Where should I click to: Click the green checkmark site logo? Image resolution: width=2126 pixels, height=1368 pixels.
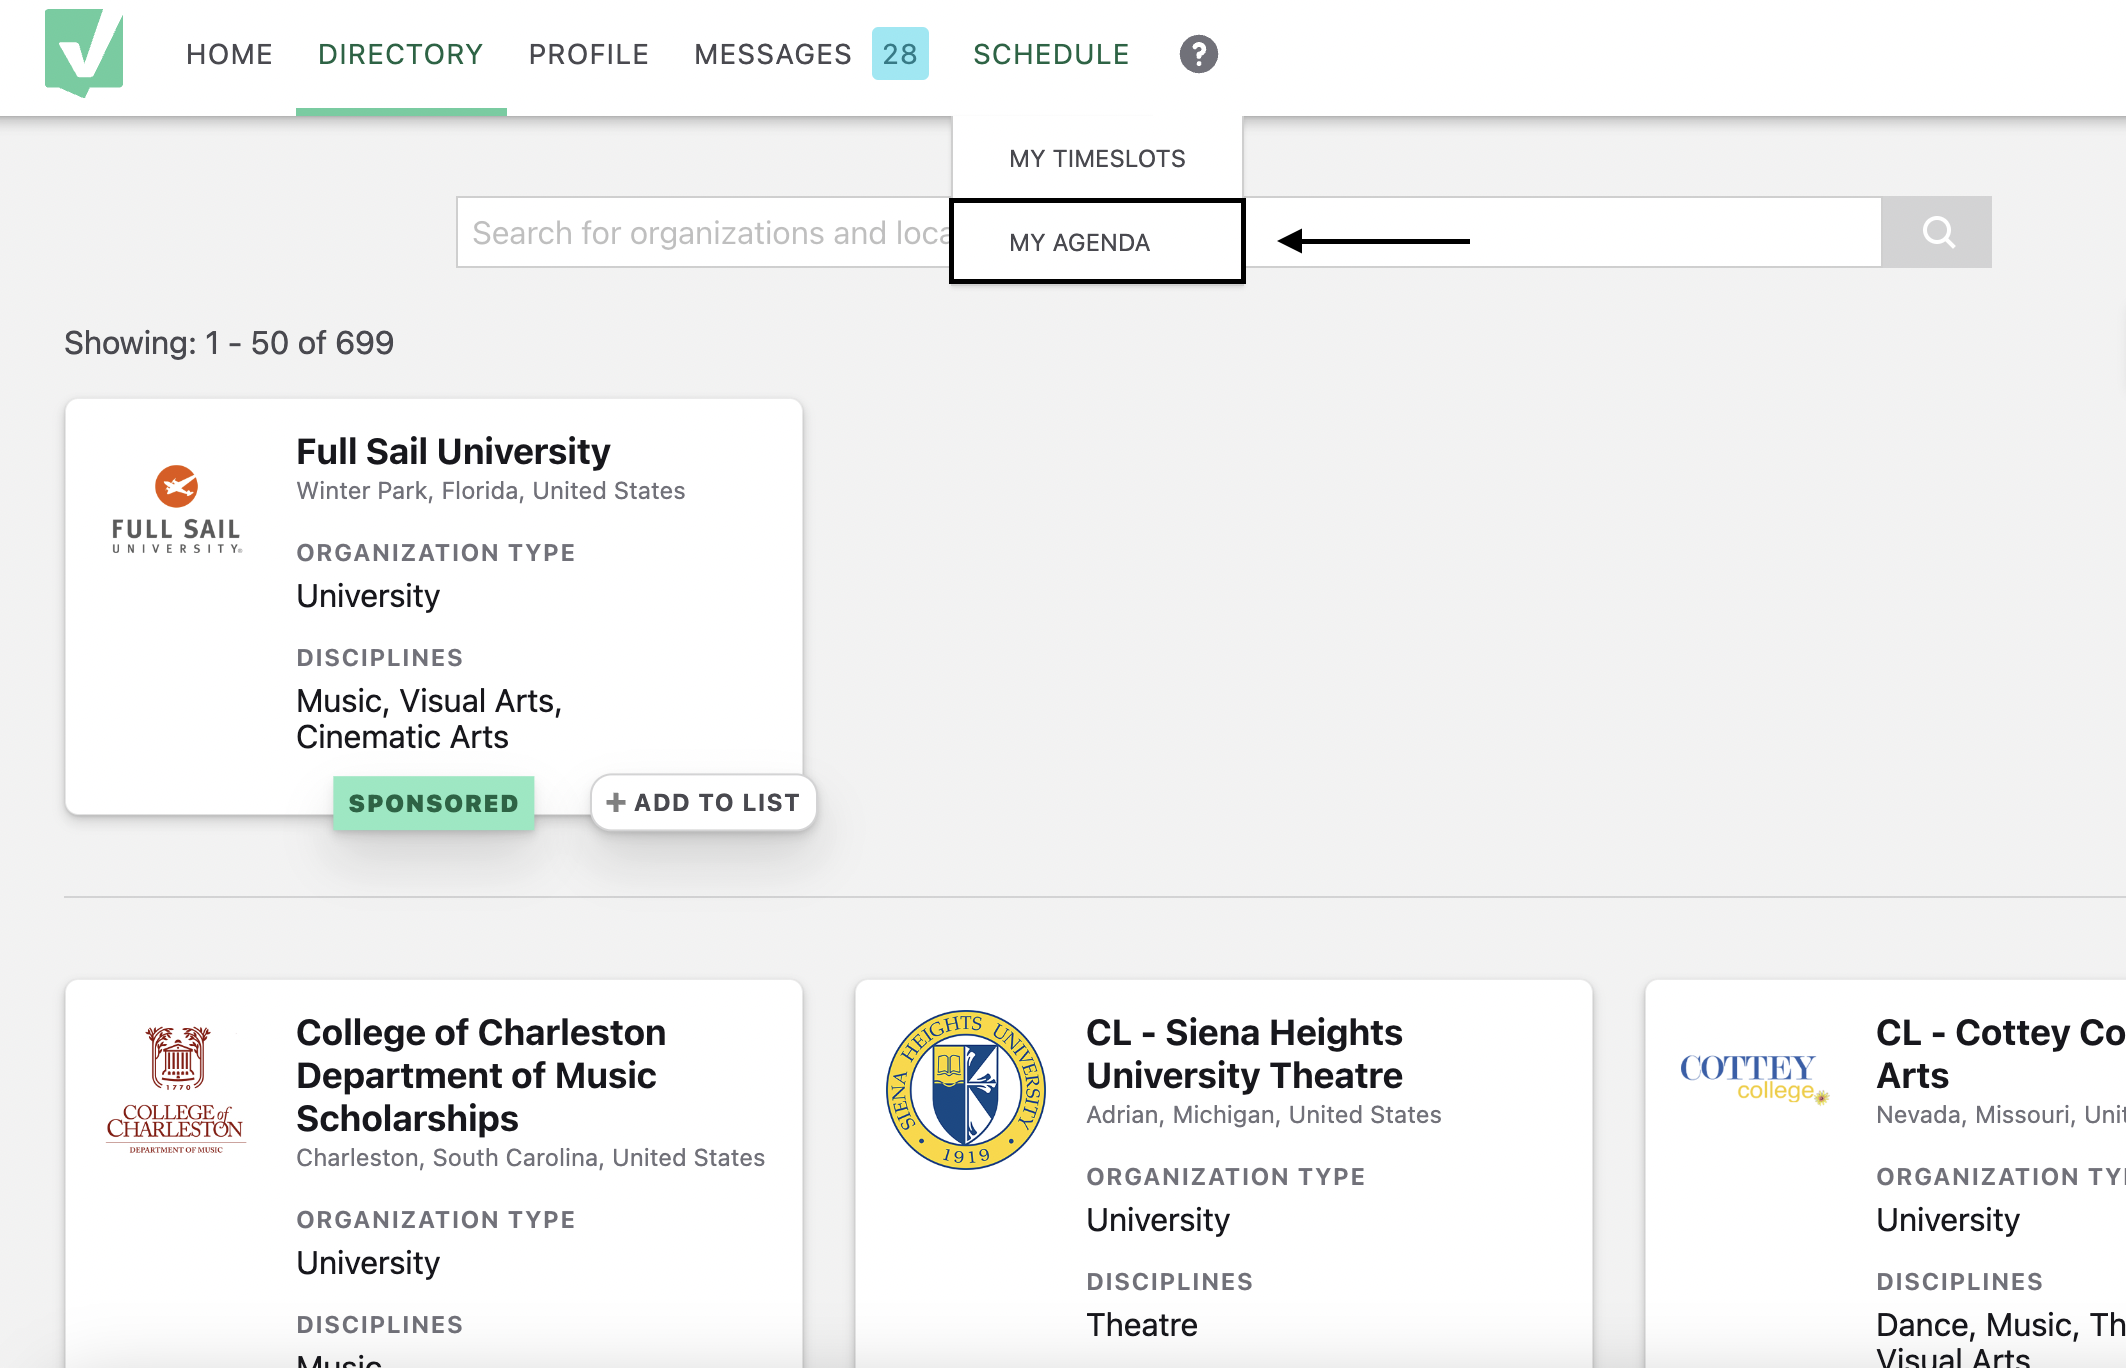coord(84,53)
